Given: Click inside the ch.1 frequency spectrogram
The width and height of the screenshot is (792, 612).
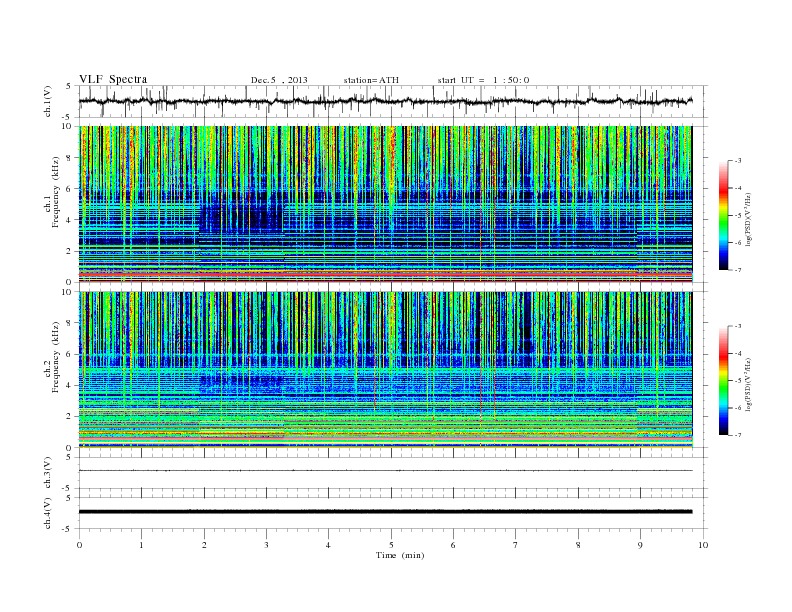Looking at the screenshot, I should tap(385, 204).
